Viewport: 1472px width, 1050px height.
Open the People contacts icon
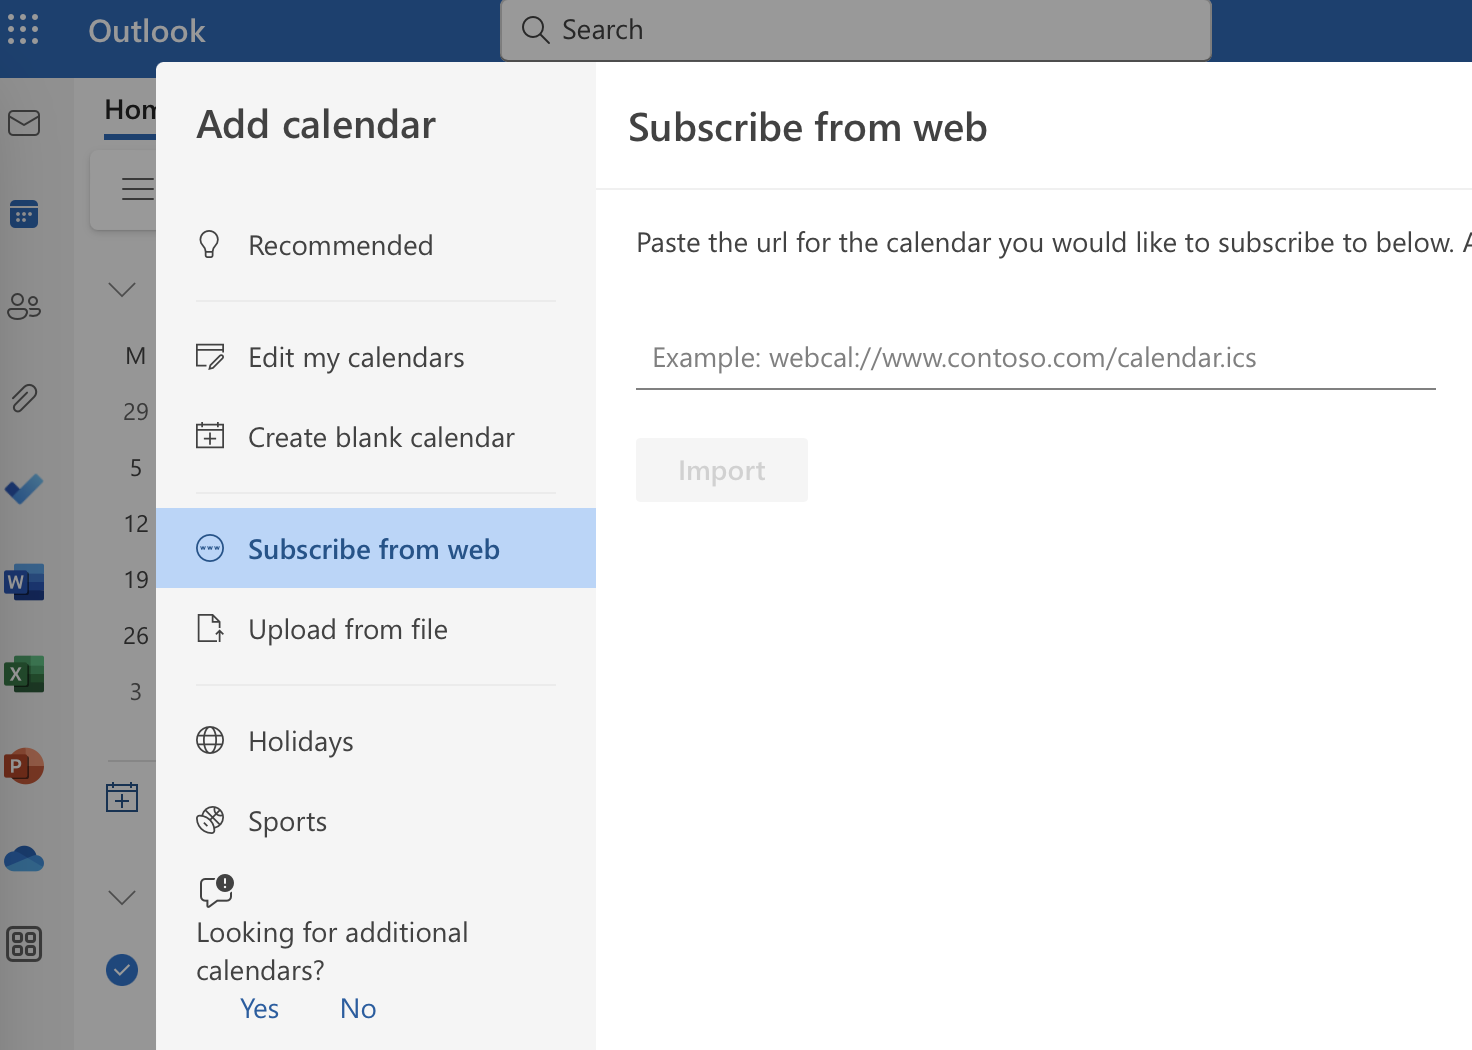[24, 306]
